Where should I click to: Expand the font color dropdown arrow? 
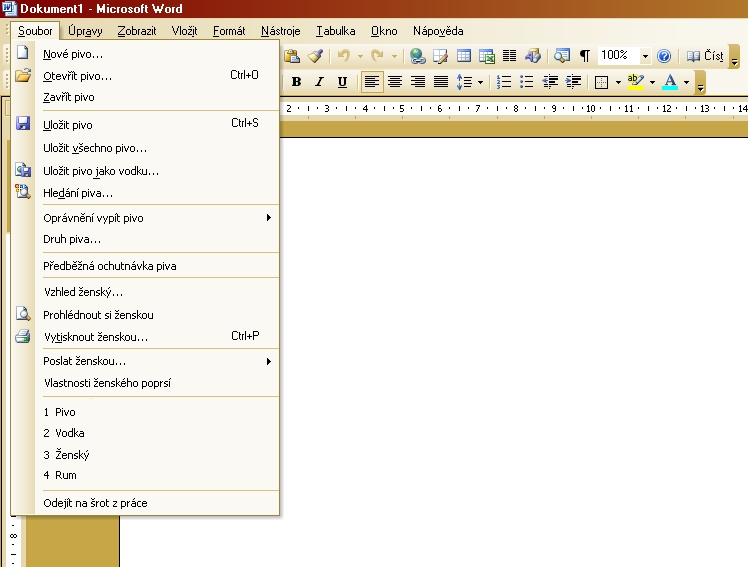686,82
